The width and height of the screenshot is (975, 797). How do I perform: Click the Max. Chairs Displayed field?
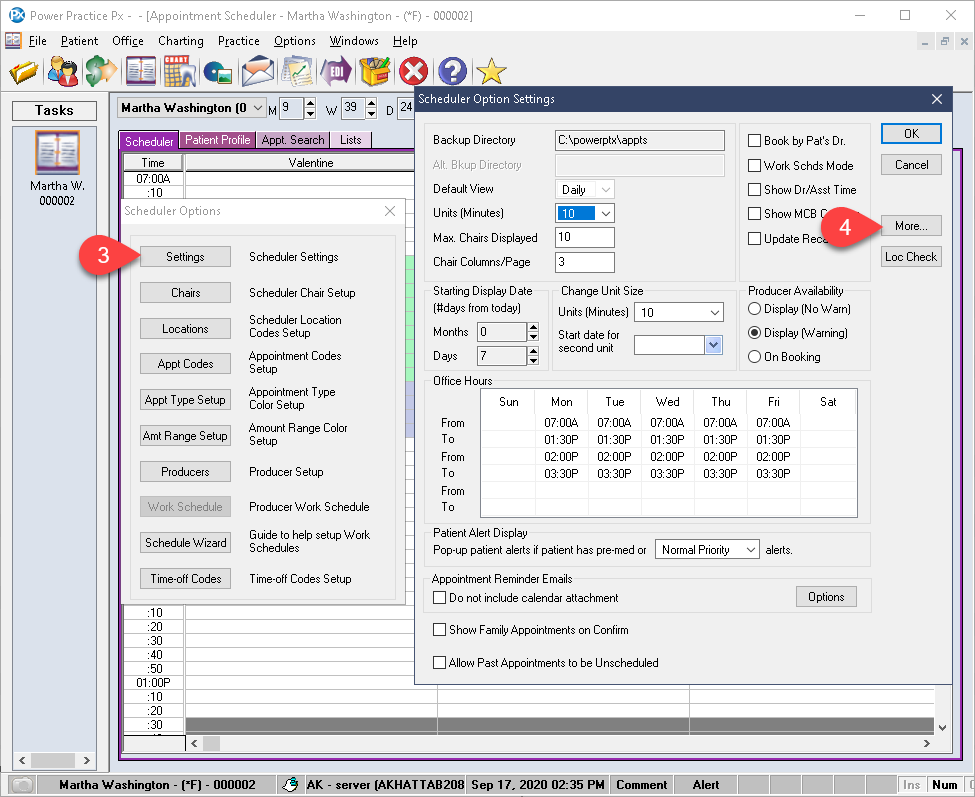(x=585, y=237)
